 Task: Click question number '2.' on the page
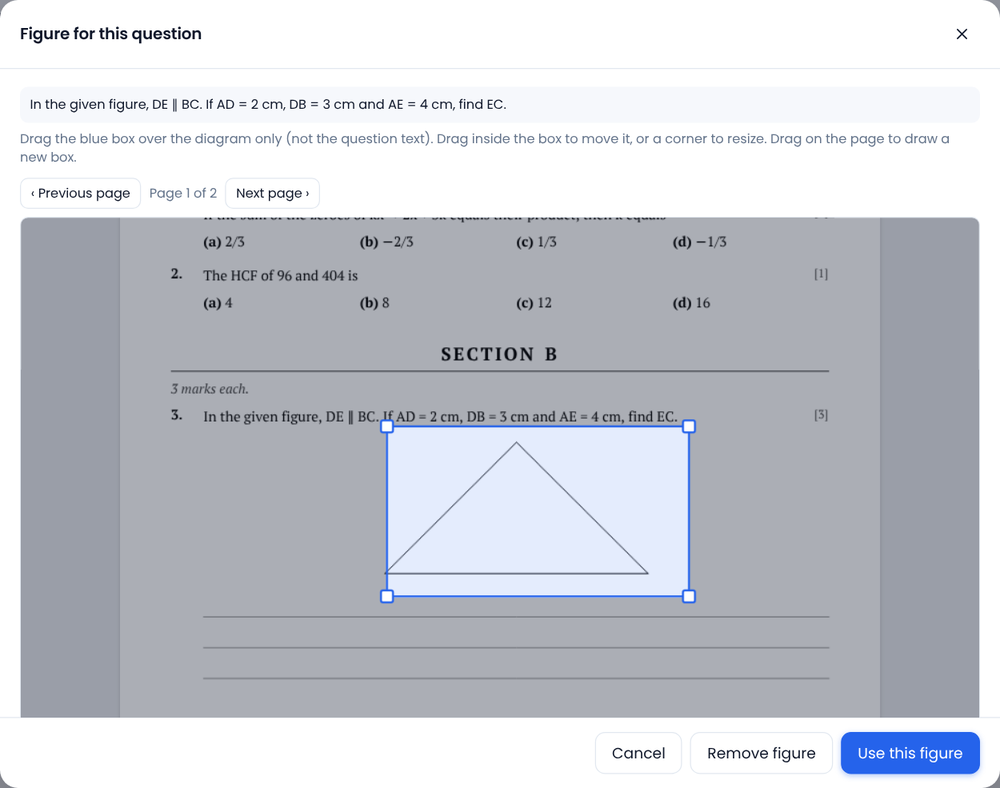point(177,274)
